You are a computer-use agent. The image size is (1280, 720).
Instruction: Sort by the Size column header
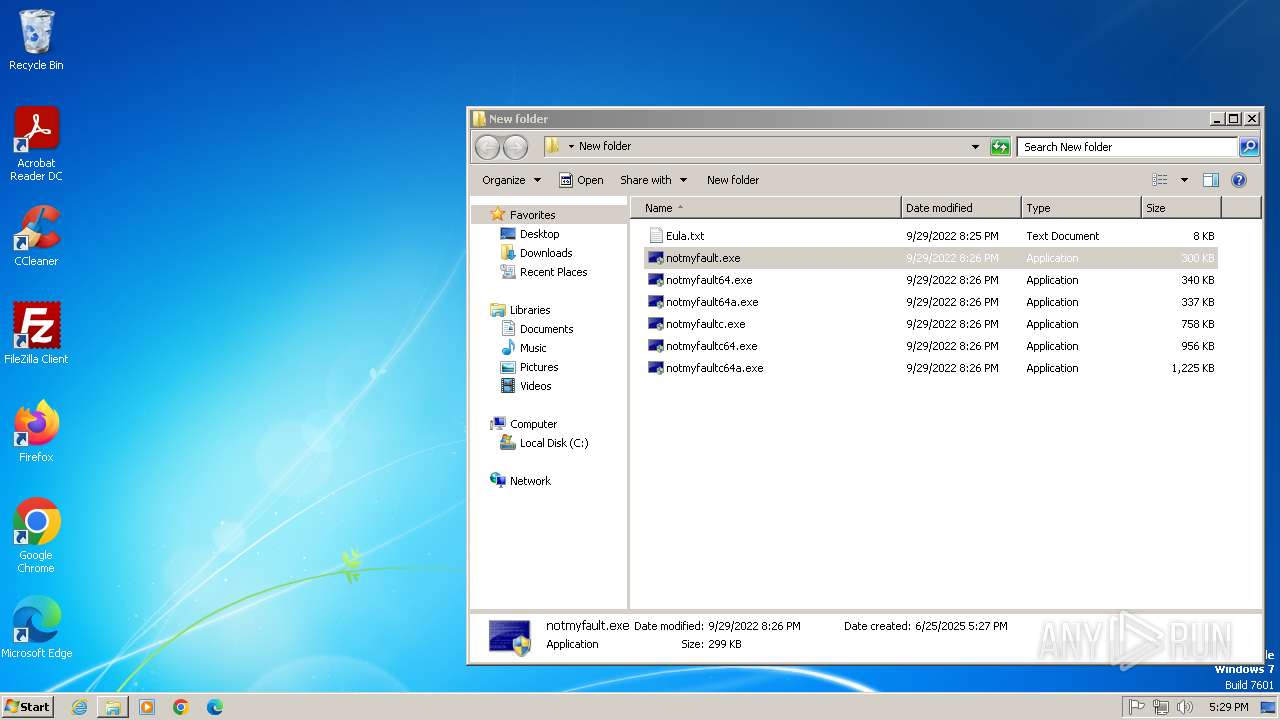[1181, 208]
